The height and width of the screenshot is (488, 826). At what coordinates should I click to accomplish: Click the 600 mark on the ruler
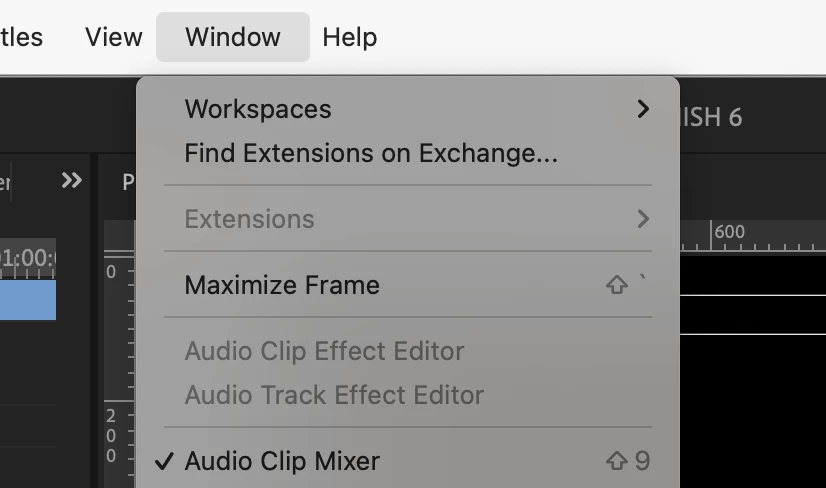tap(729, 232)
